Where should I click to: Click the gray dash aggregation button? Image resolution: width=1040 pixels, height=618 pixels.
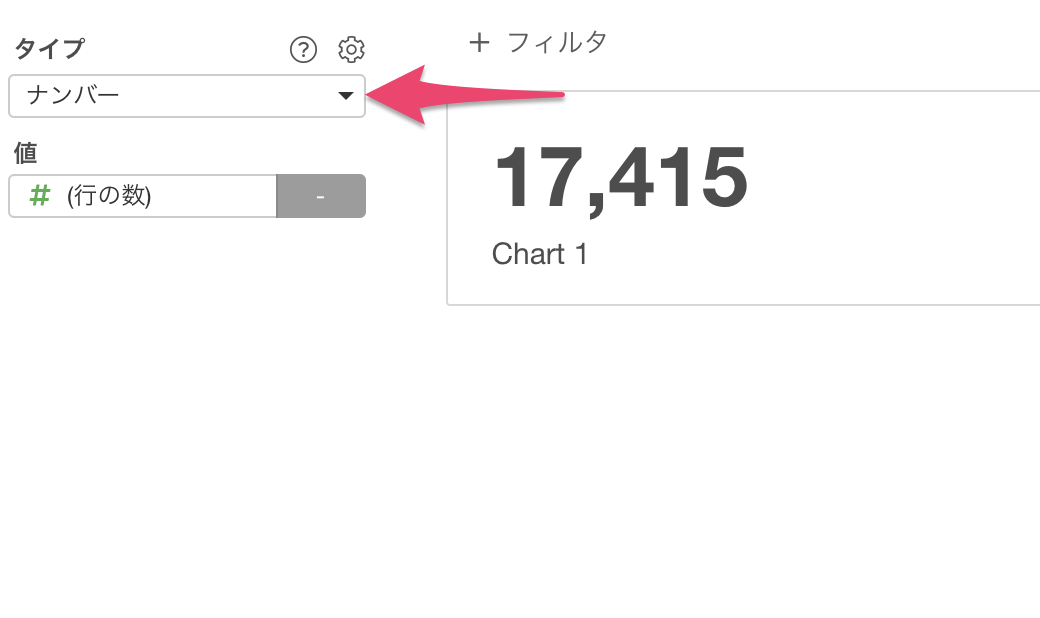click(x=321, y=196)
